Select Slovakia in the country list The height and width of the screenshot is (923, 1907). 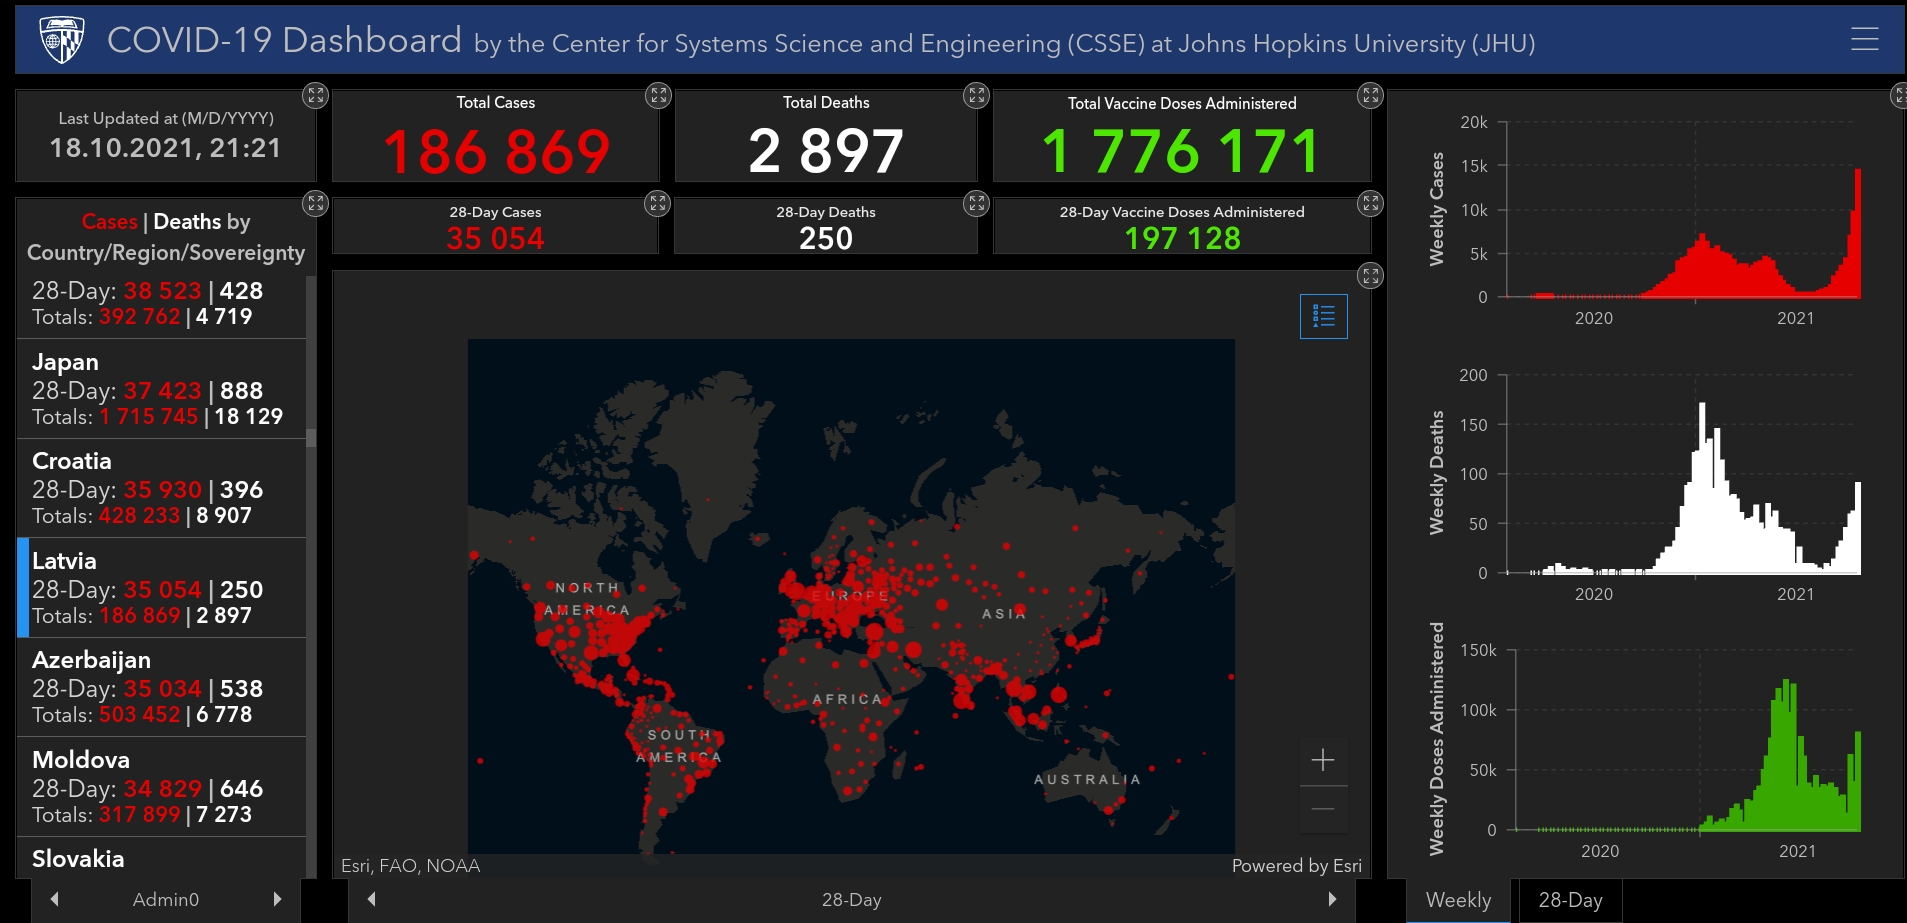coord(162,858)
